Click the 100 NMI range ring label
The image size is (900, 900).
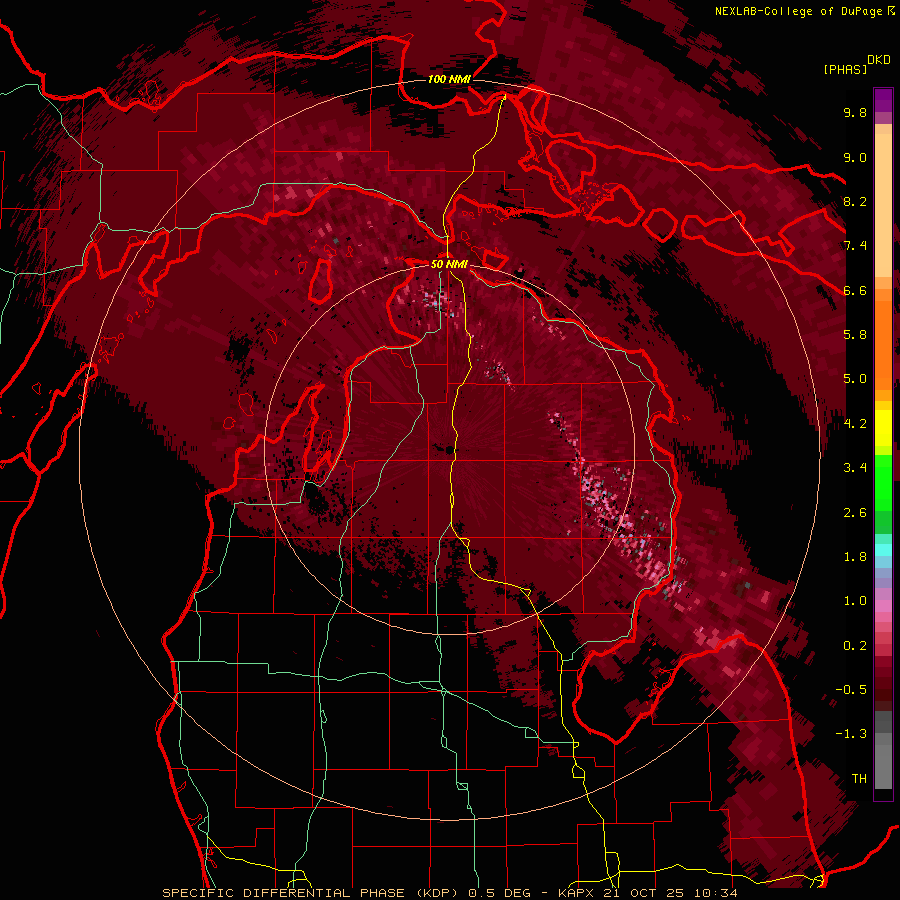(449, 79)
